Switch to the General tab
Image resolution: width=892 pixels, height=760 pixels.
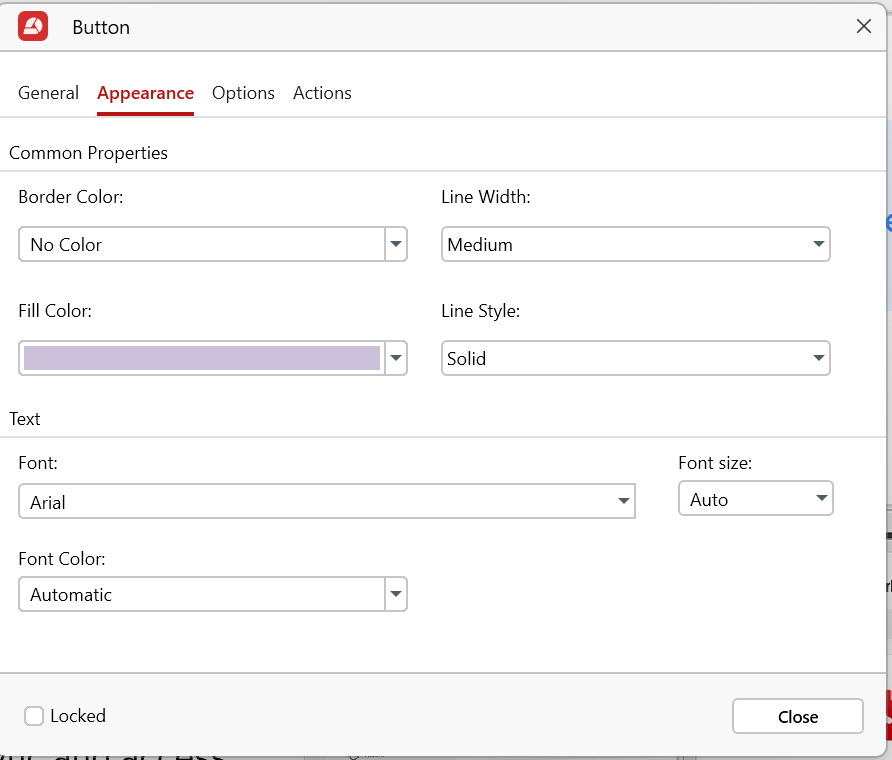(x=48, y=93)
